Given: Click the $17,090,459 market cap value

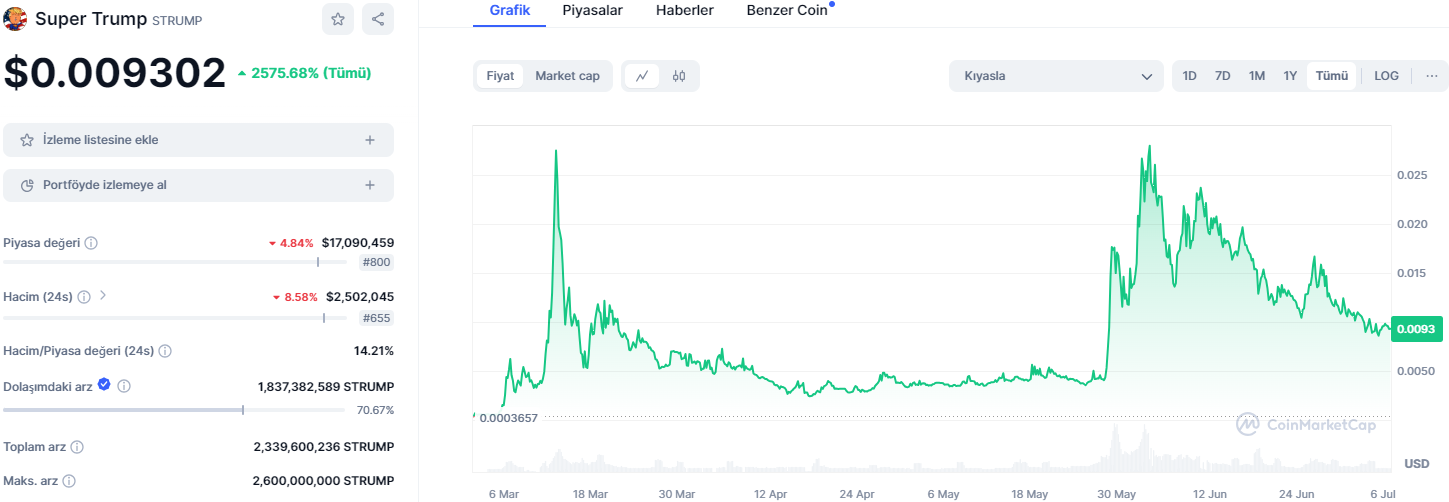Looking at the screenshot, I should 358,243.
